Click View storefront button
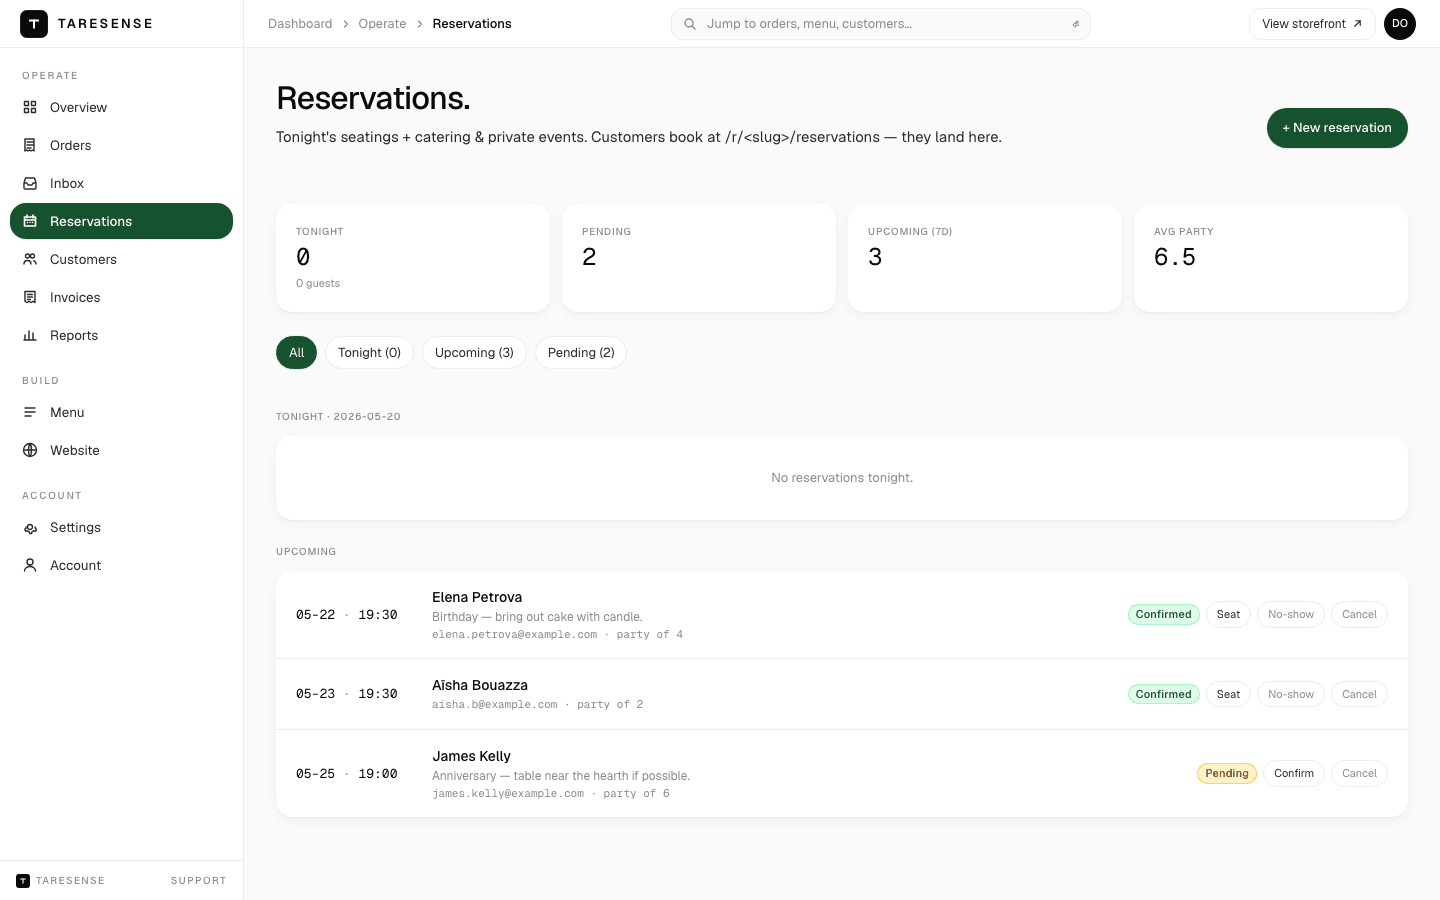 pos(1312,24)
